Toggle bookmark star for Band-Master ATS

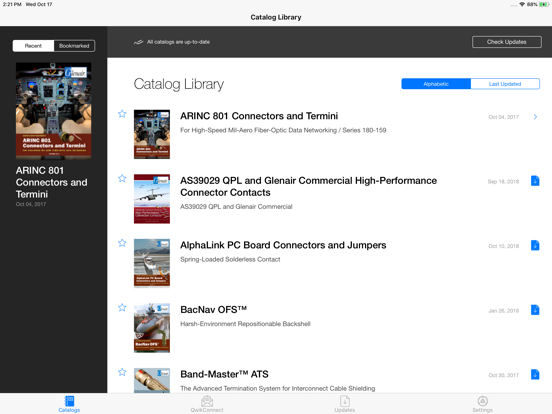[x=122, y=372]
